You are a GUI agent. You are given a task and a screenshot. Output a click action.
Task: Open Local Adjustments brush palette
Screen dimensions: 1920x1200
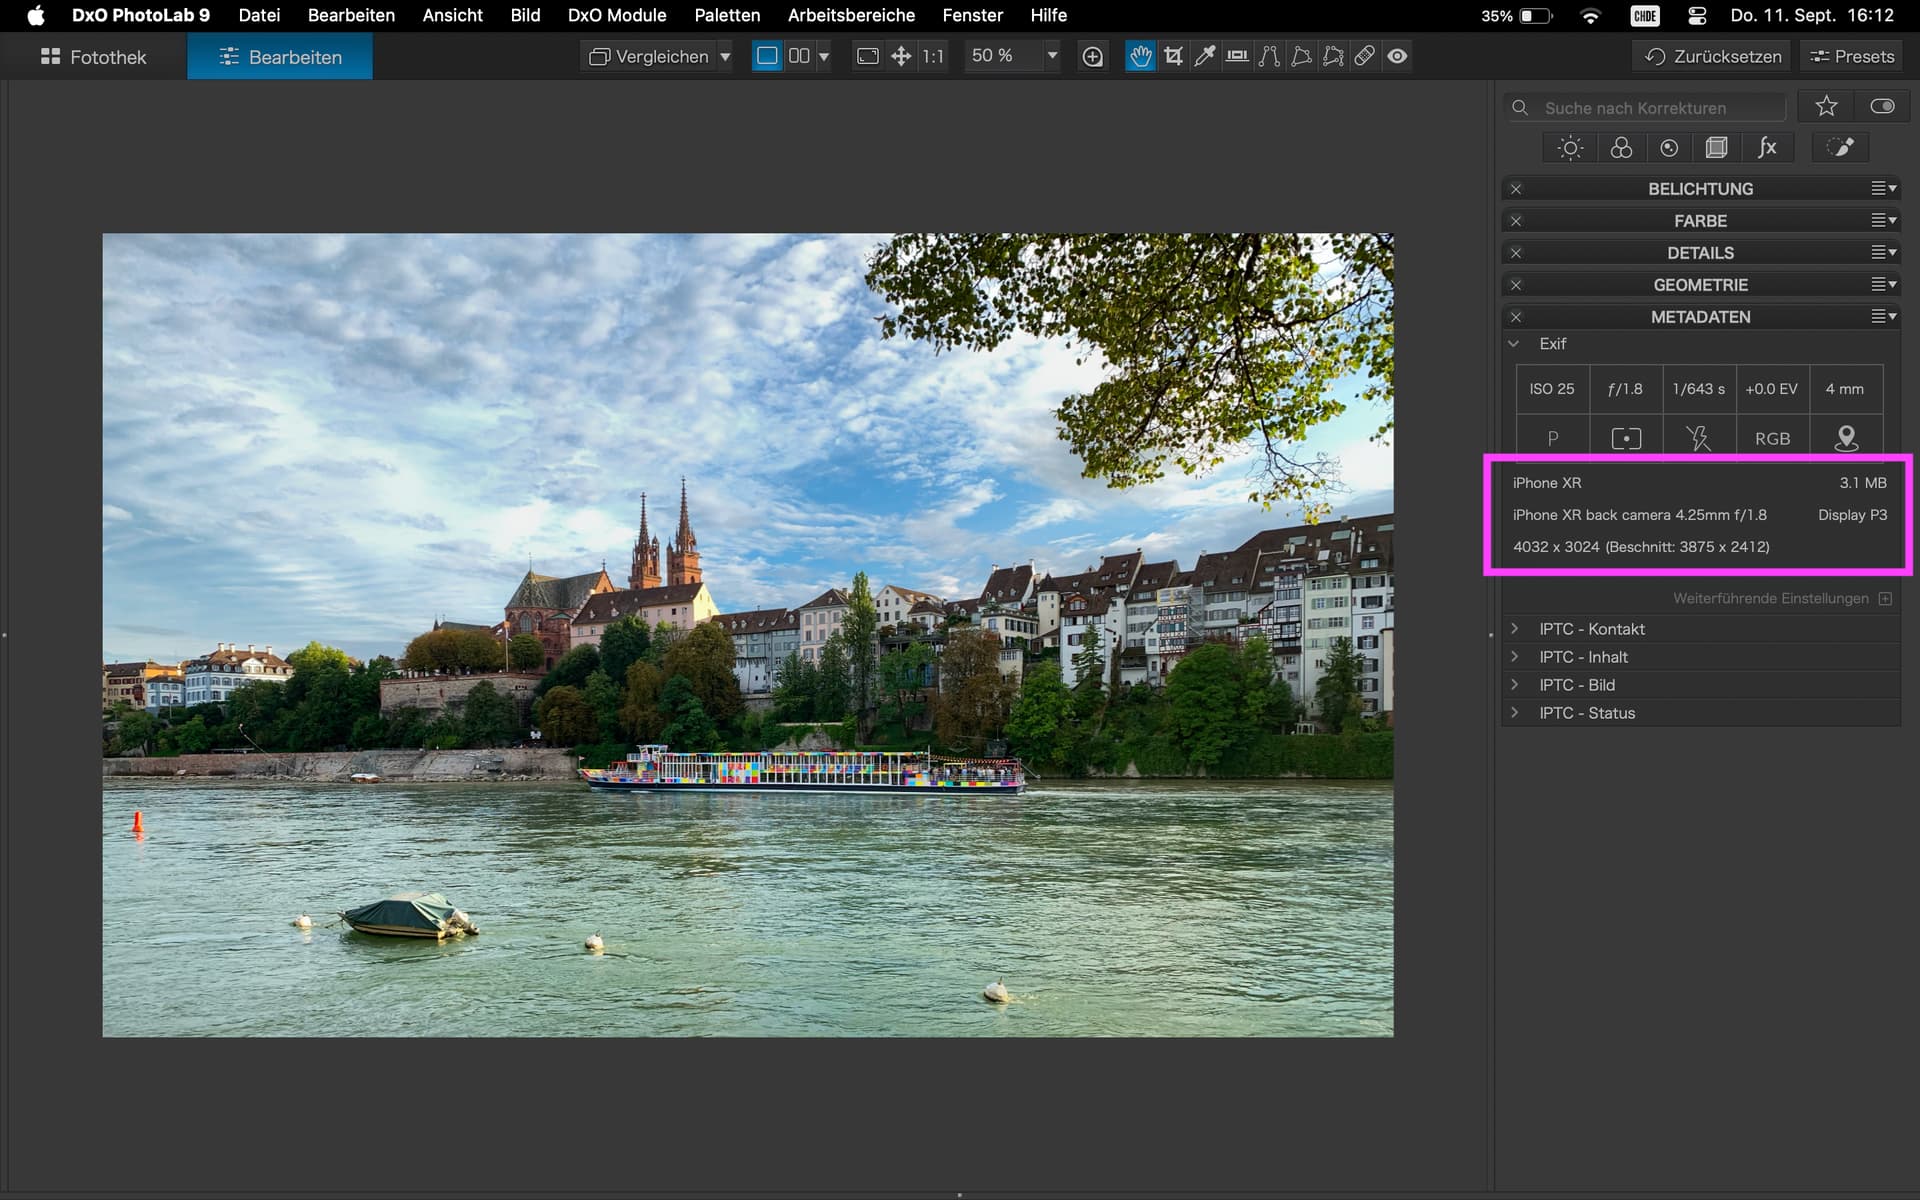click(x=1840, y=148)
